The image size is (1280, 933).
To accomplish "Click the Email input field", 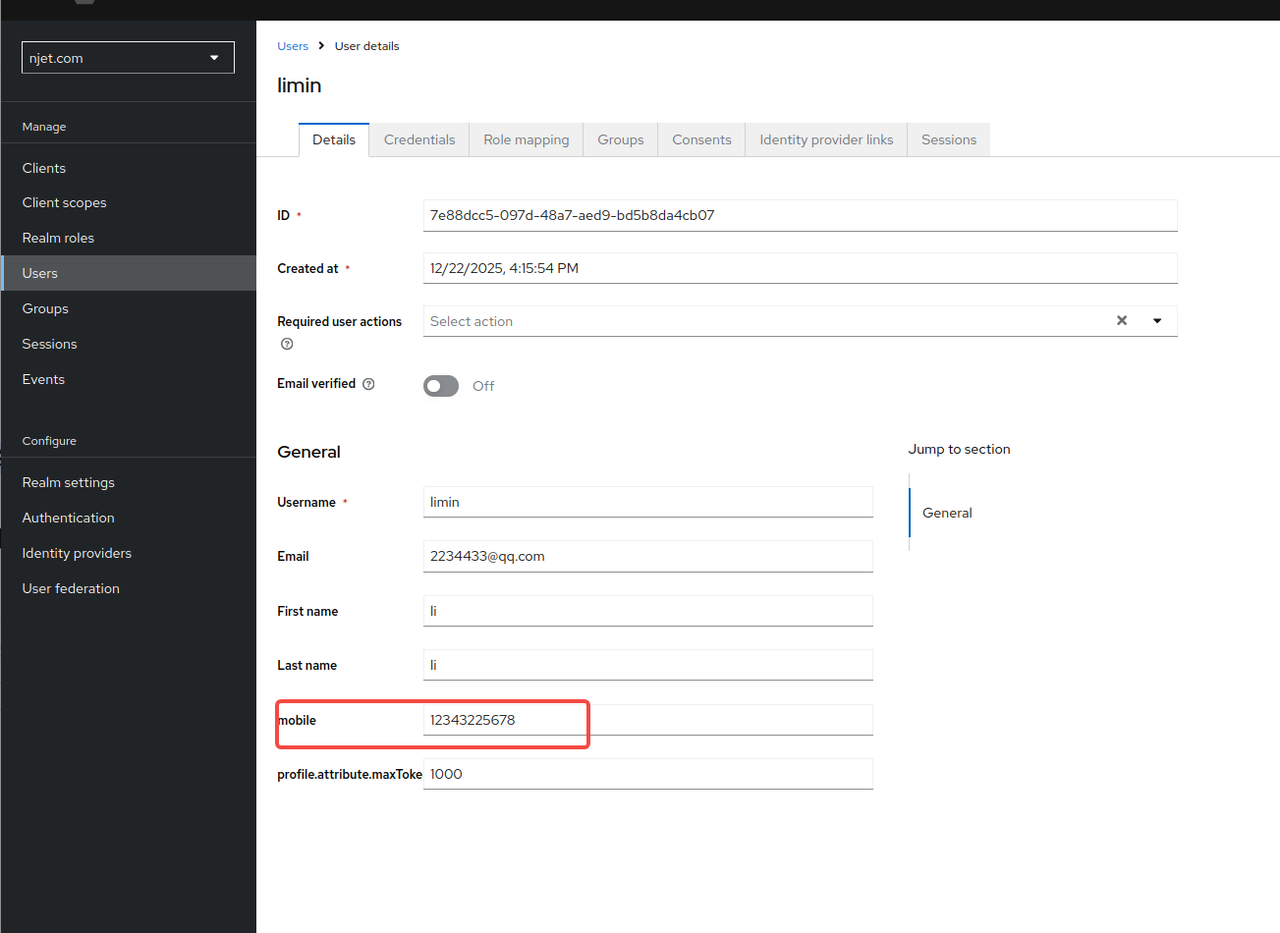I will 648,556.
